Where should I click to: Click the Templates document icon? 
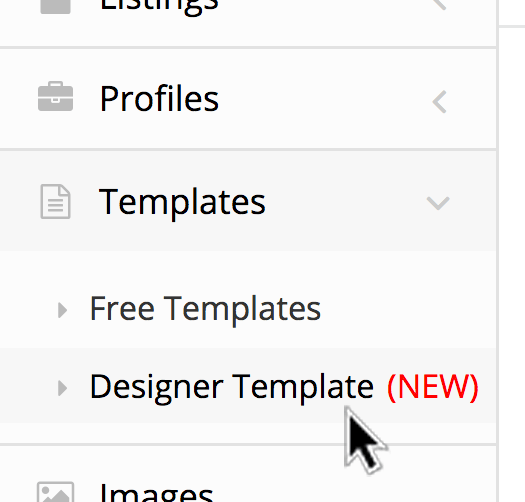[56, 201]
